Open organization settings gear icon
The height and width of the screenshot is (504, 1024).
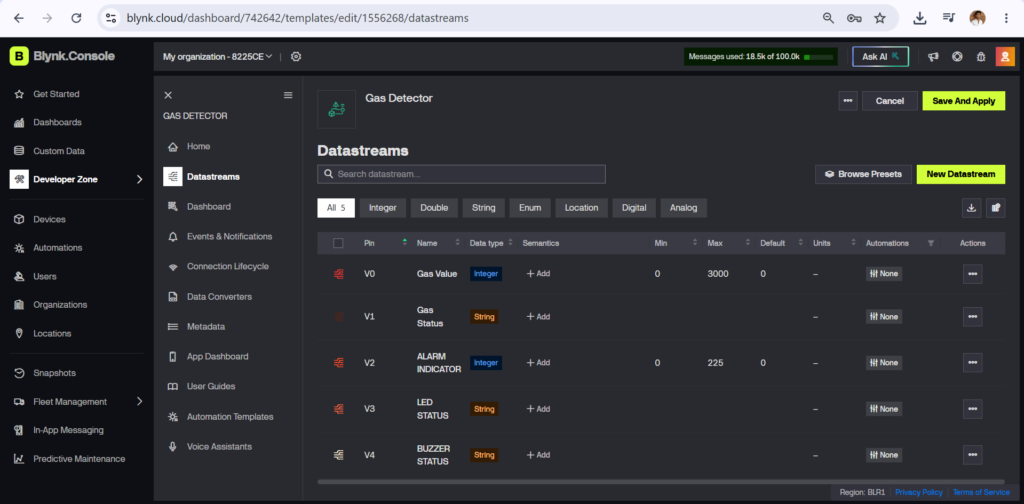click(x=296, y=57)
